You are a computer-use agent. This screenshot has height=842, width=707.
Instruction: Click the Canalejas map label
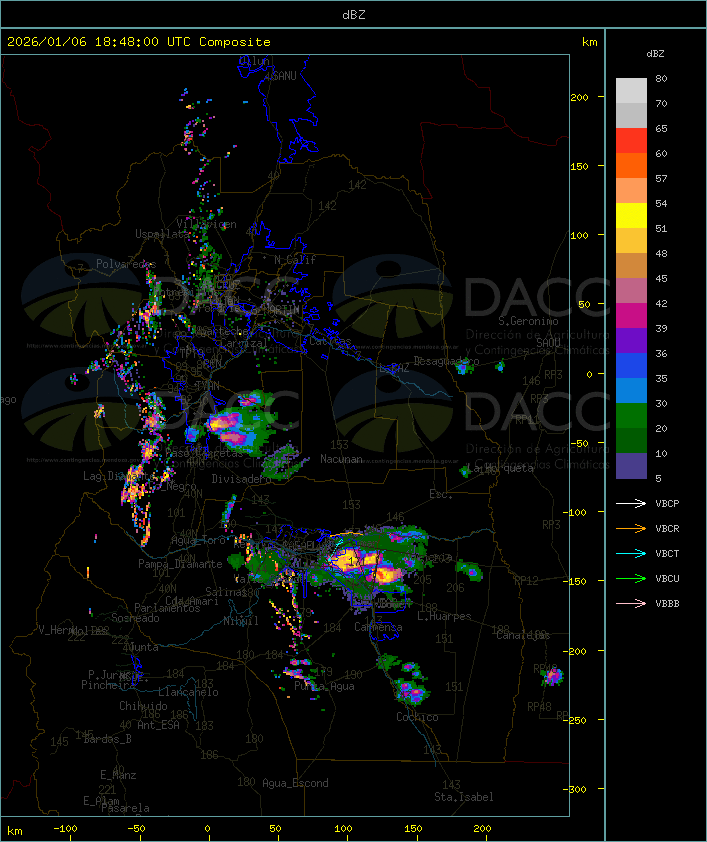coord(523,635)
